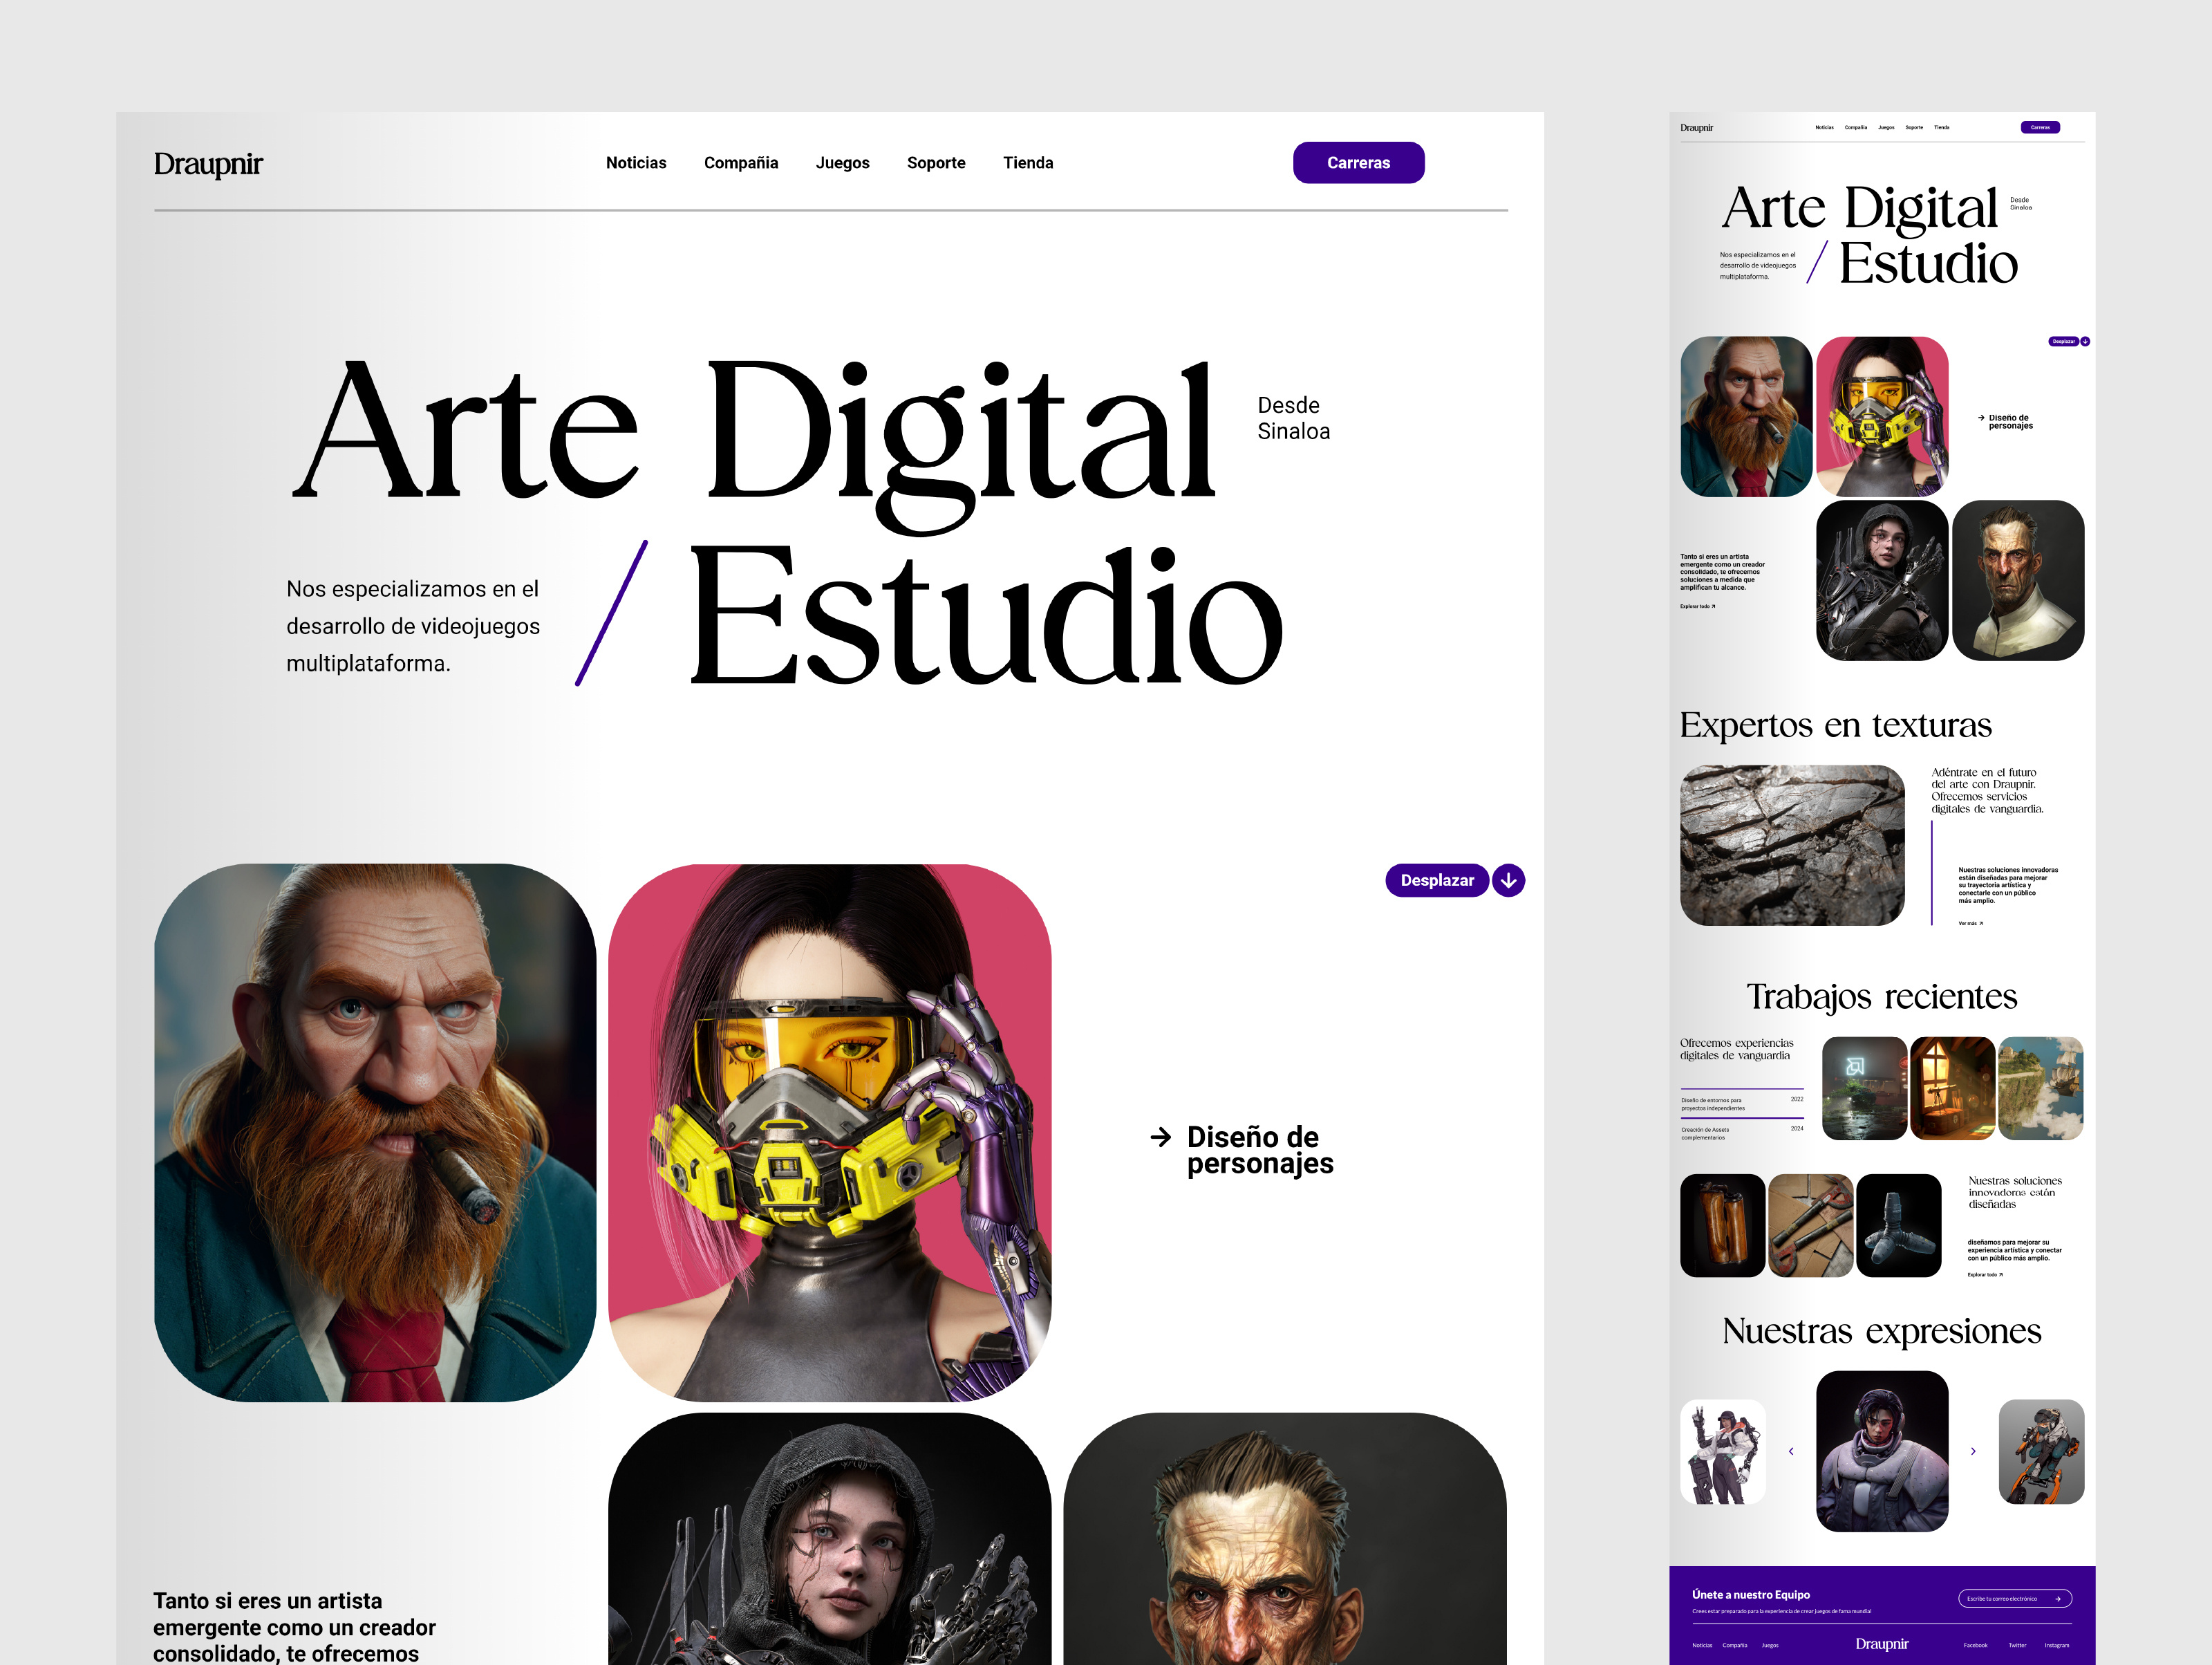
Task: Select the center carousel headphones character
Action: click(x=1882, y=1451)
